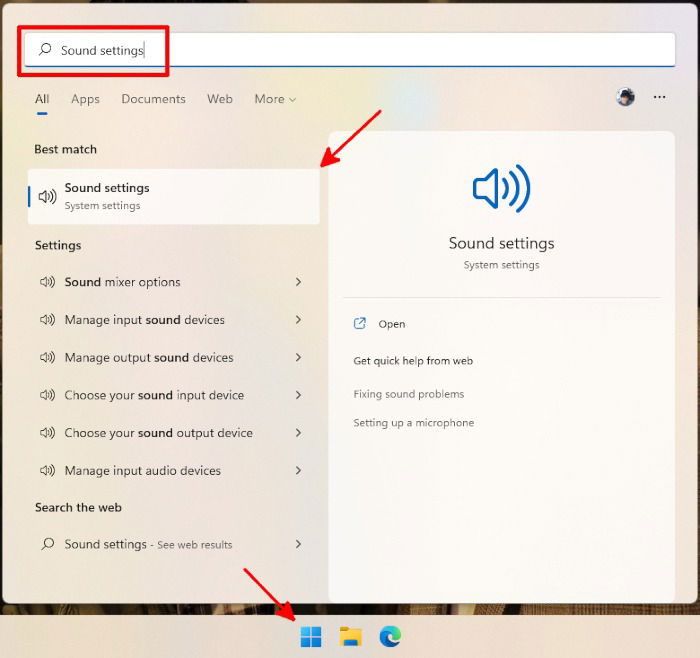The width and height of the screenshot is (700, 658).
Task: Open the three-dot options menu
Action: pos(659,97)
